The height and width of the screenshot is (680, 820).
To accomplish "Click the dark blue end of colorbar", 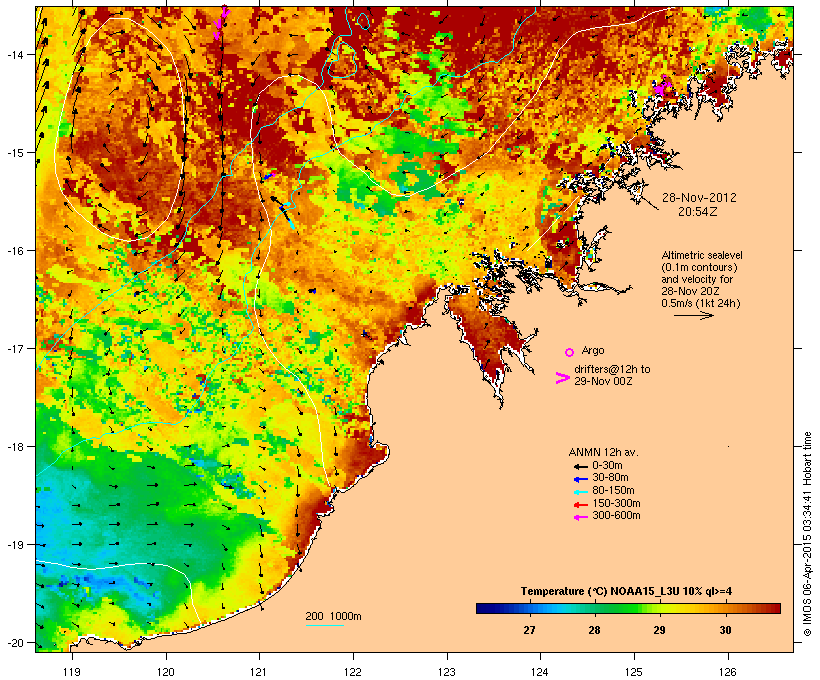I will [x=482, y=608].
